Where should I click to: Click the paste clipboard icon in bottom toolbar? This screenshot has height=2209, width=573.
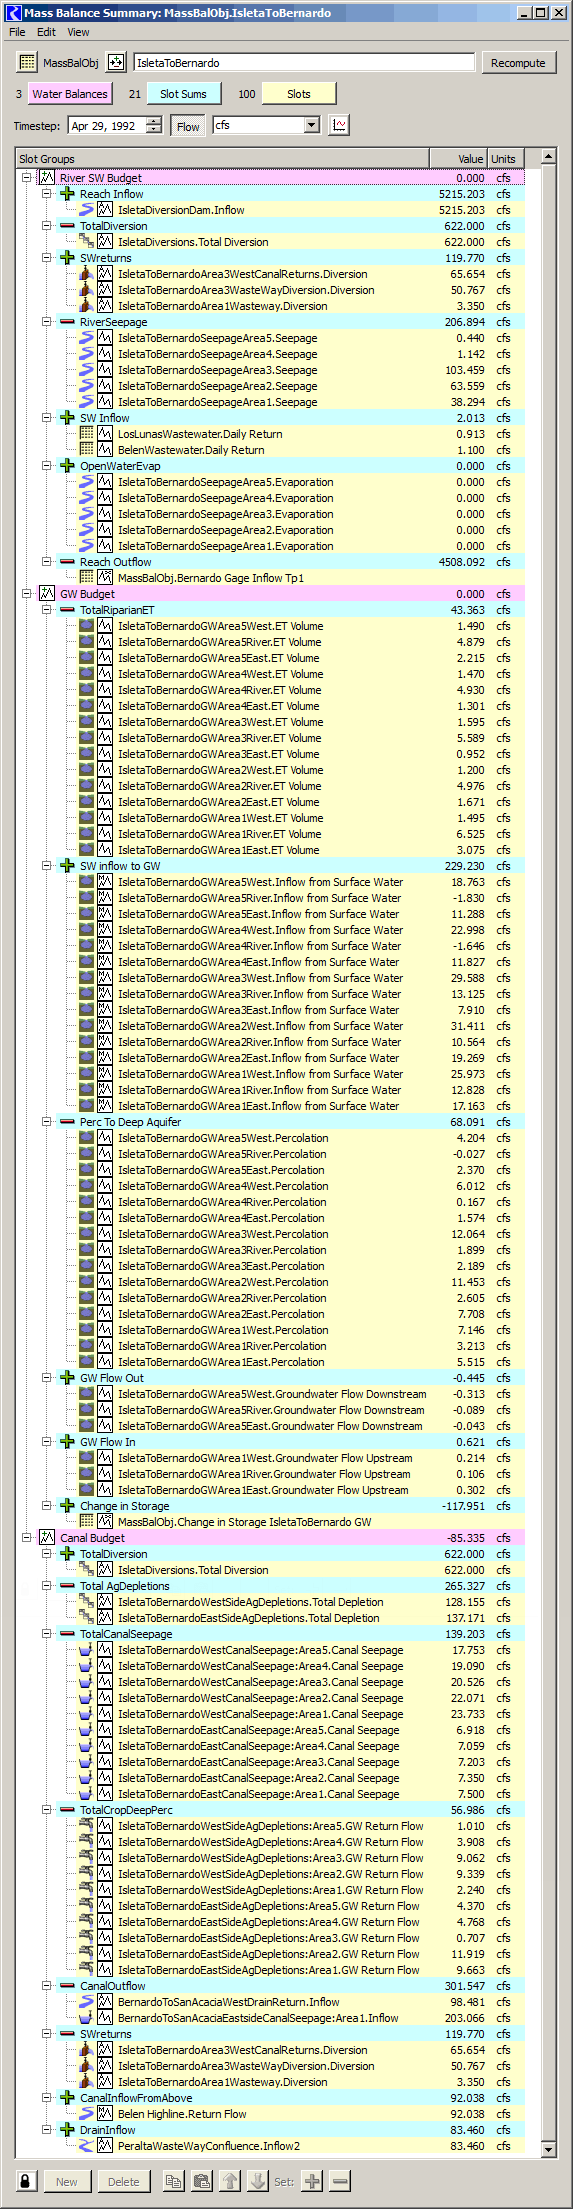pos(201,2181)
